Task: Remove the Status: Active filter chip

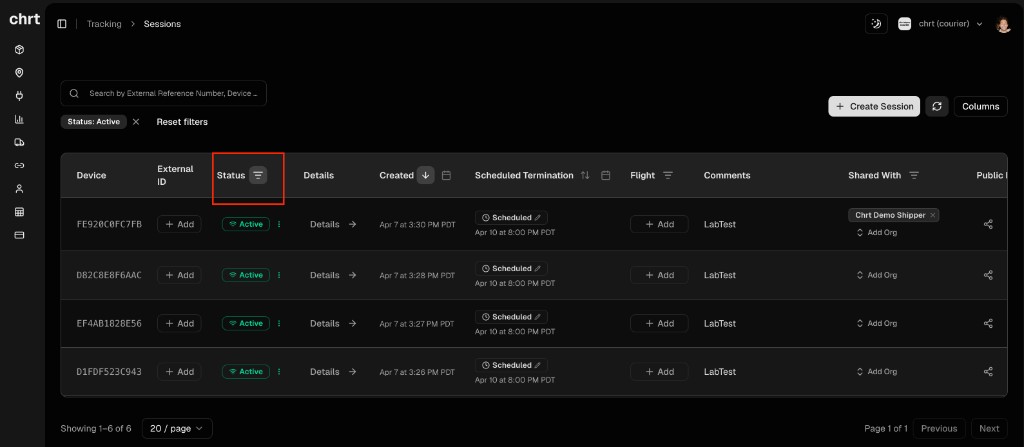Action: (x=136, y=122)
